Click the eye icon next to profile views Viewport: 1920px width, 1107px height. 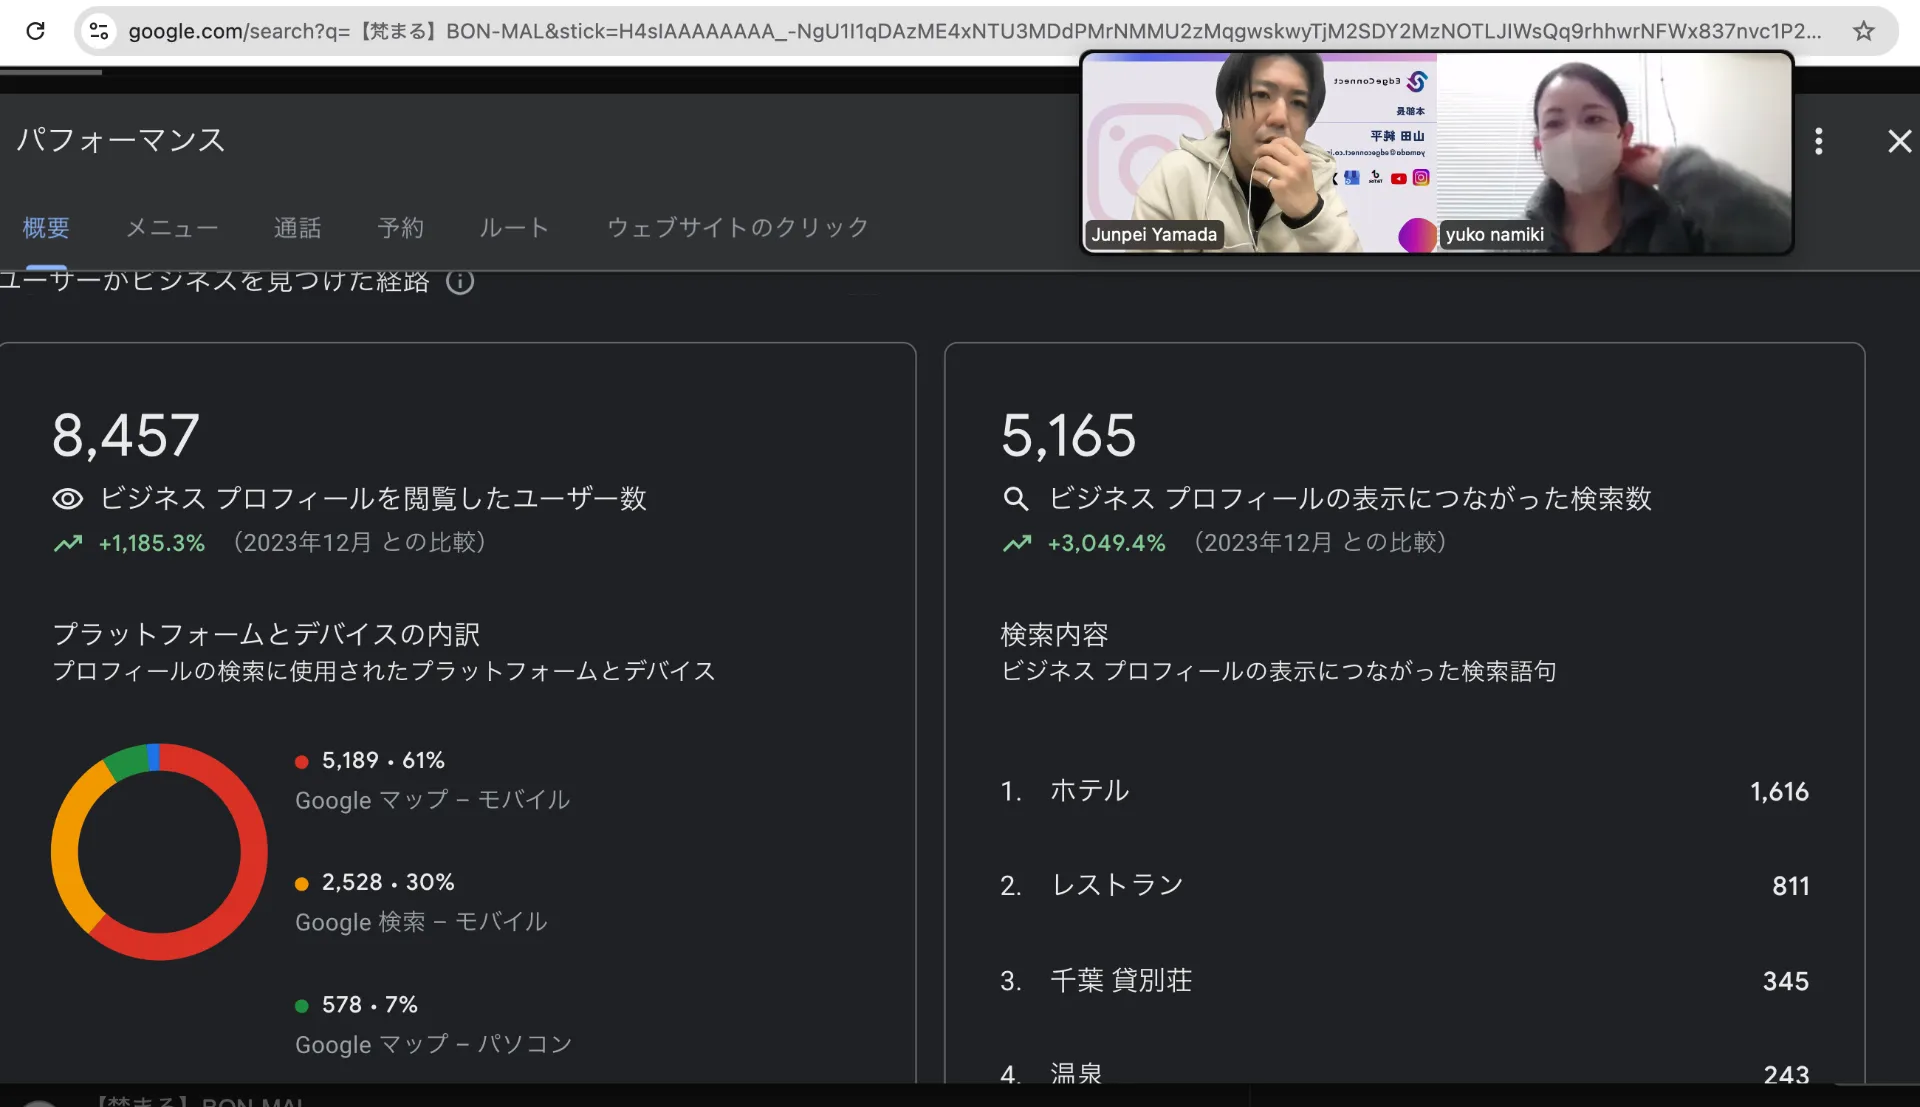pyautogui.click(x=68, y=499)
